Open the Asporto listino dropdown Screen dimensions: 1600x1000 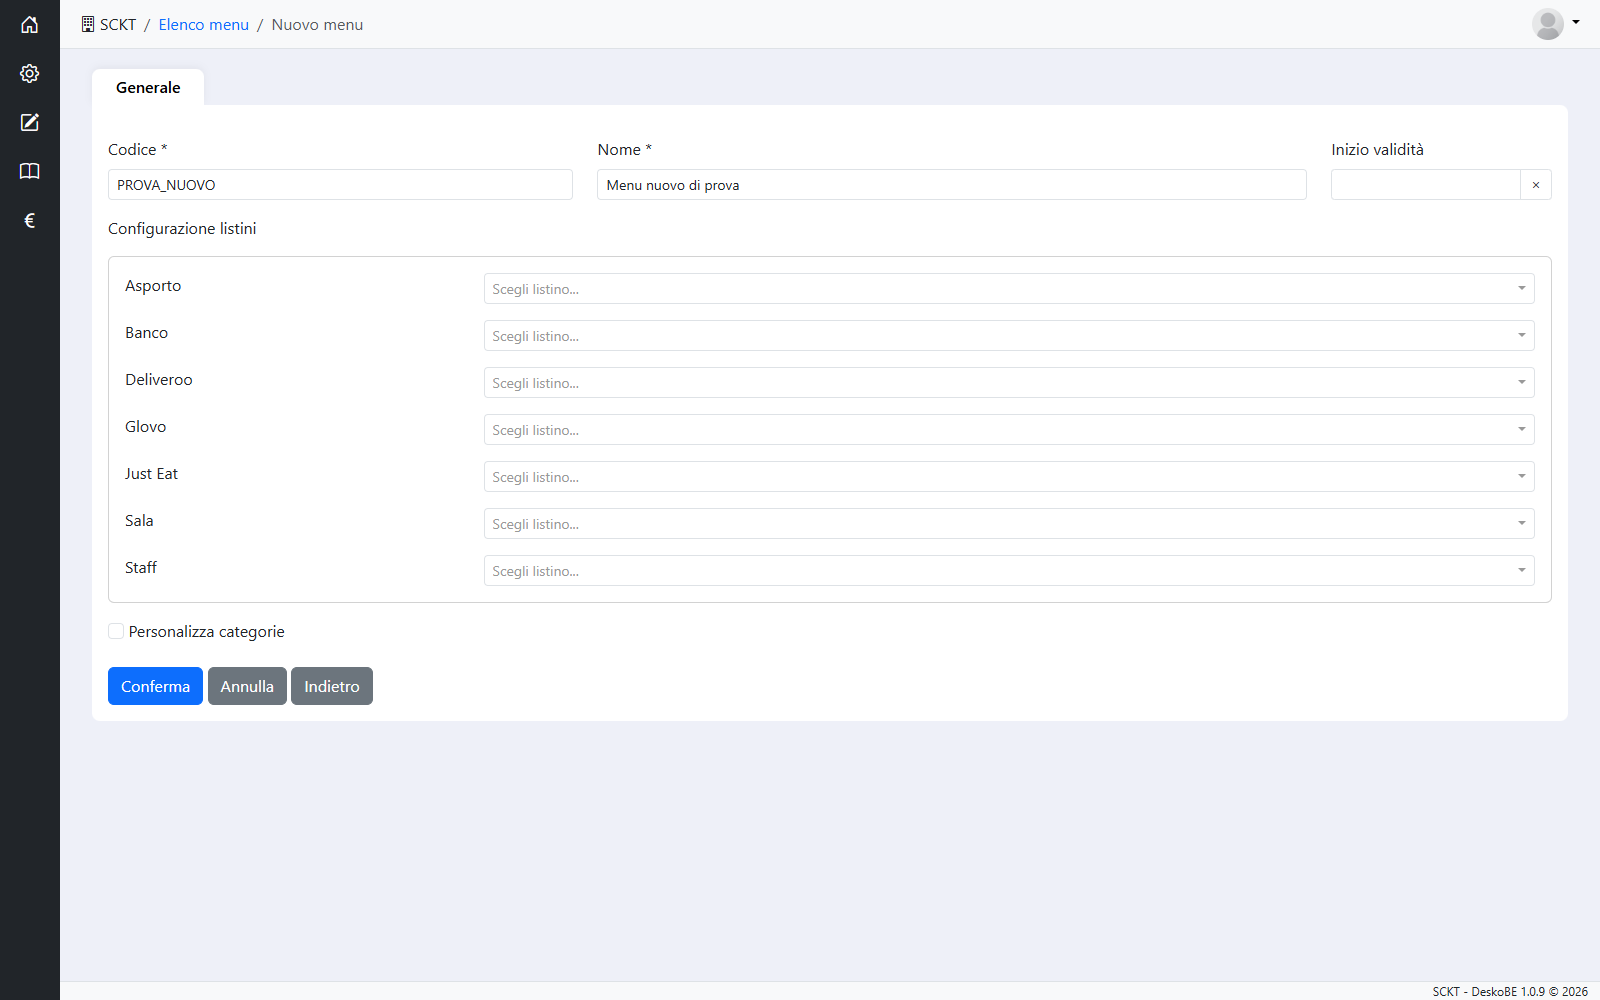point(1009,289)
